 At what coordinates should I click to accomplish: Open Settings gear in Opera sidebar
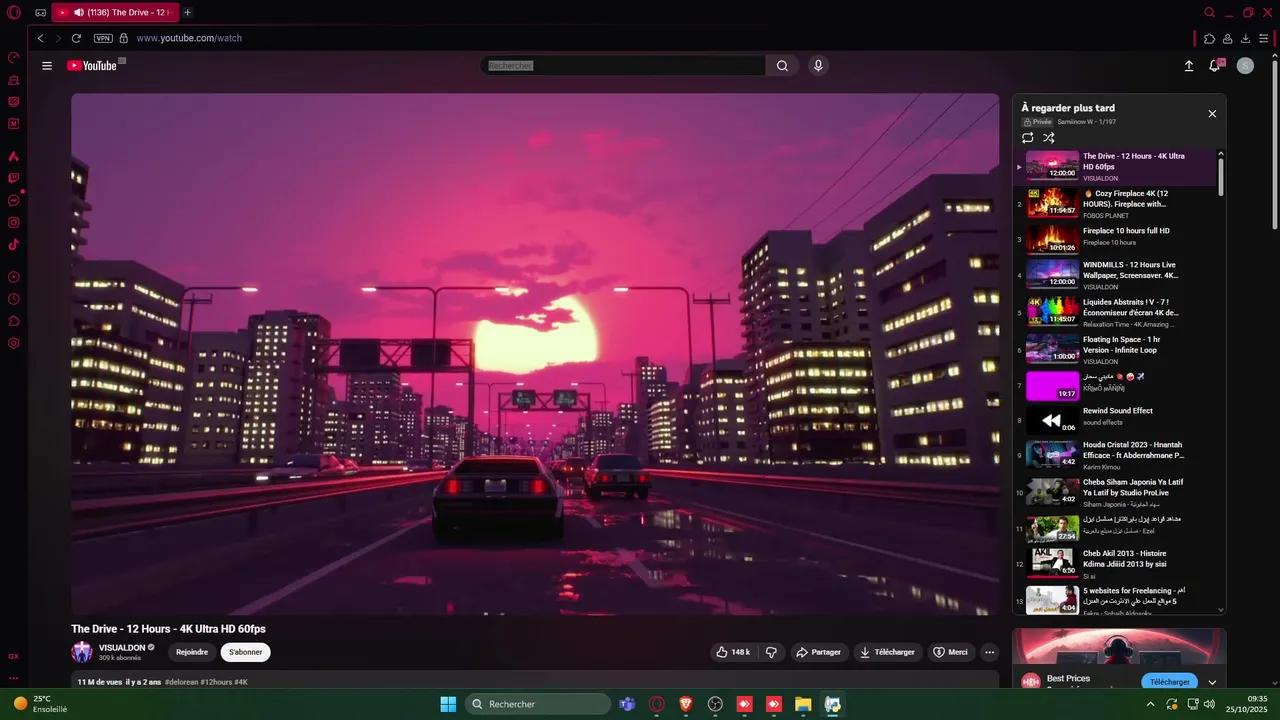pyautogui.click(x=14, y=343)
